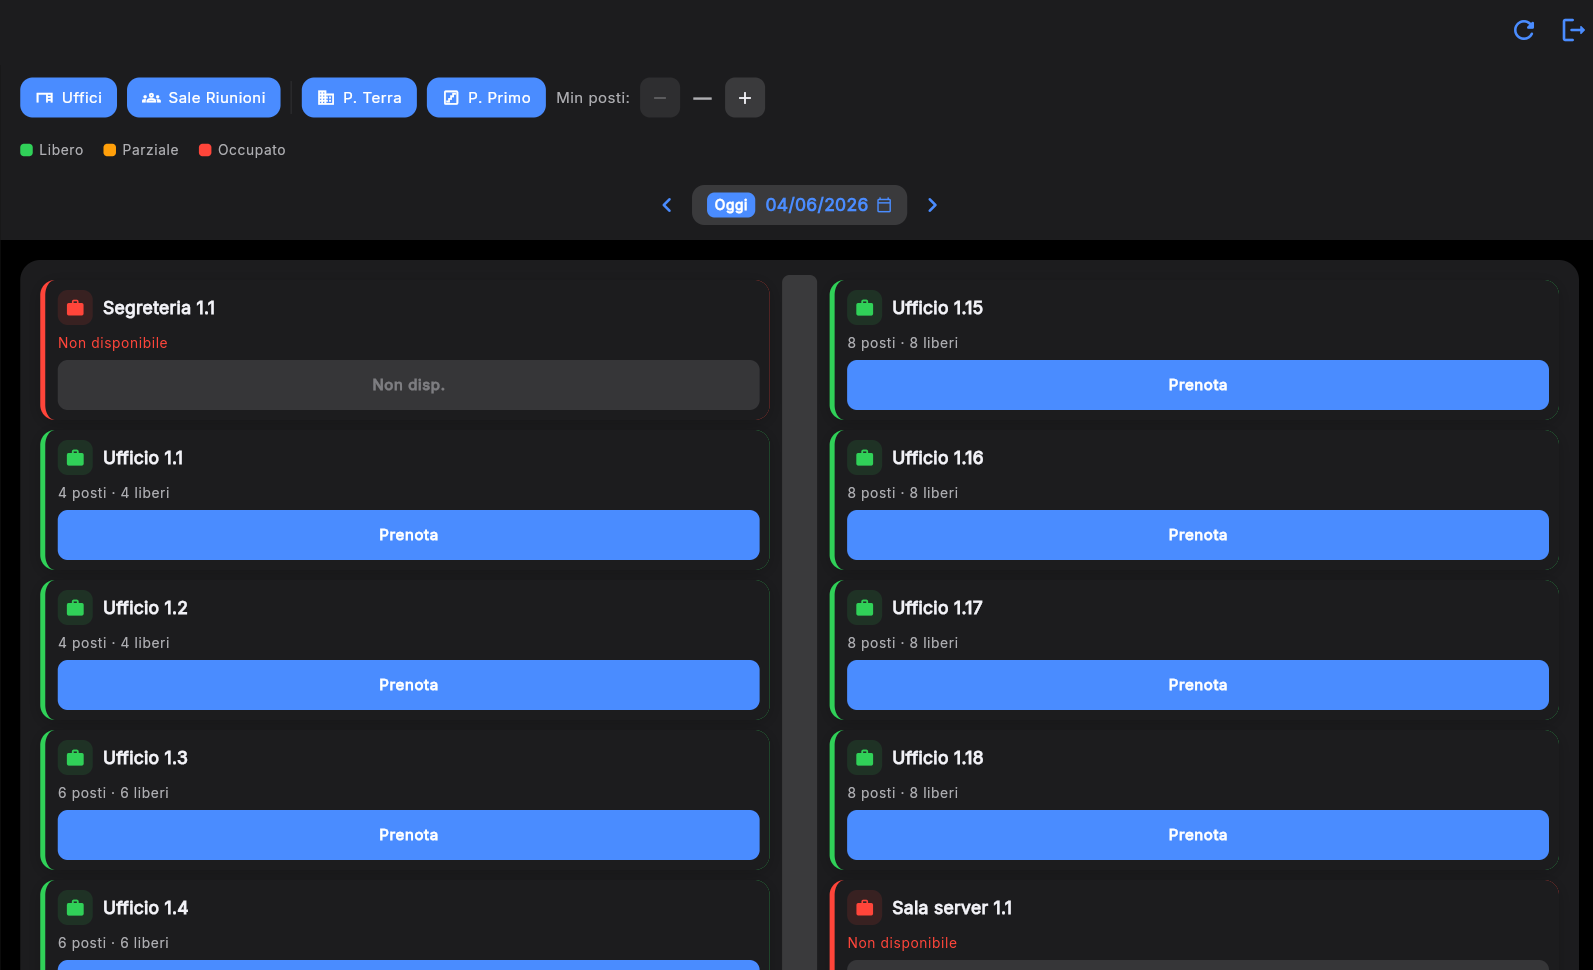Decrease Min posti with the minus button
This screenshot has width=1593, height=970.
pos(660,98)
